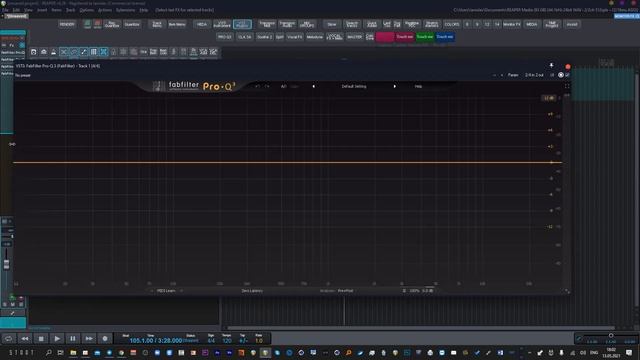Click the COLORS toolbar button
Screen dimensions: 640x360
point(452,24)
